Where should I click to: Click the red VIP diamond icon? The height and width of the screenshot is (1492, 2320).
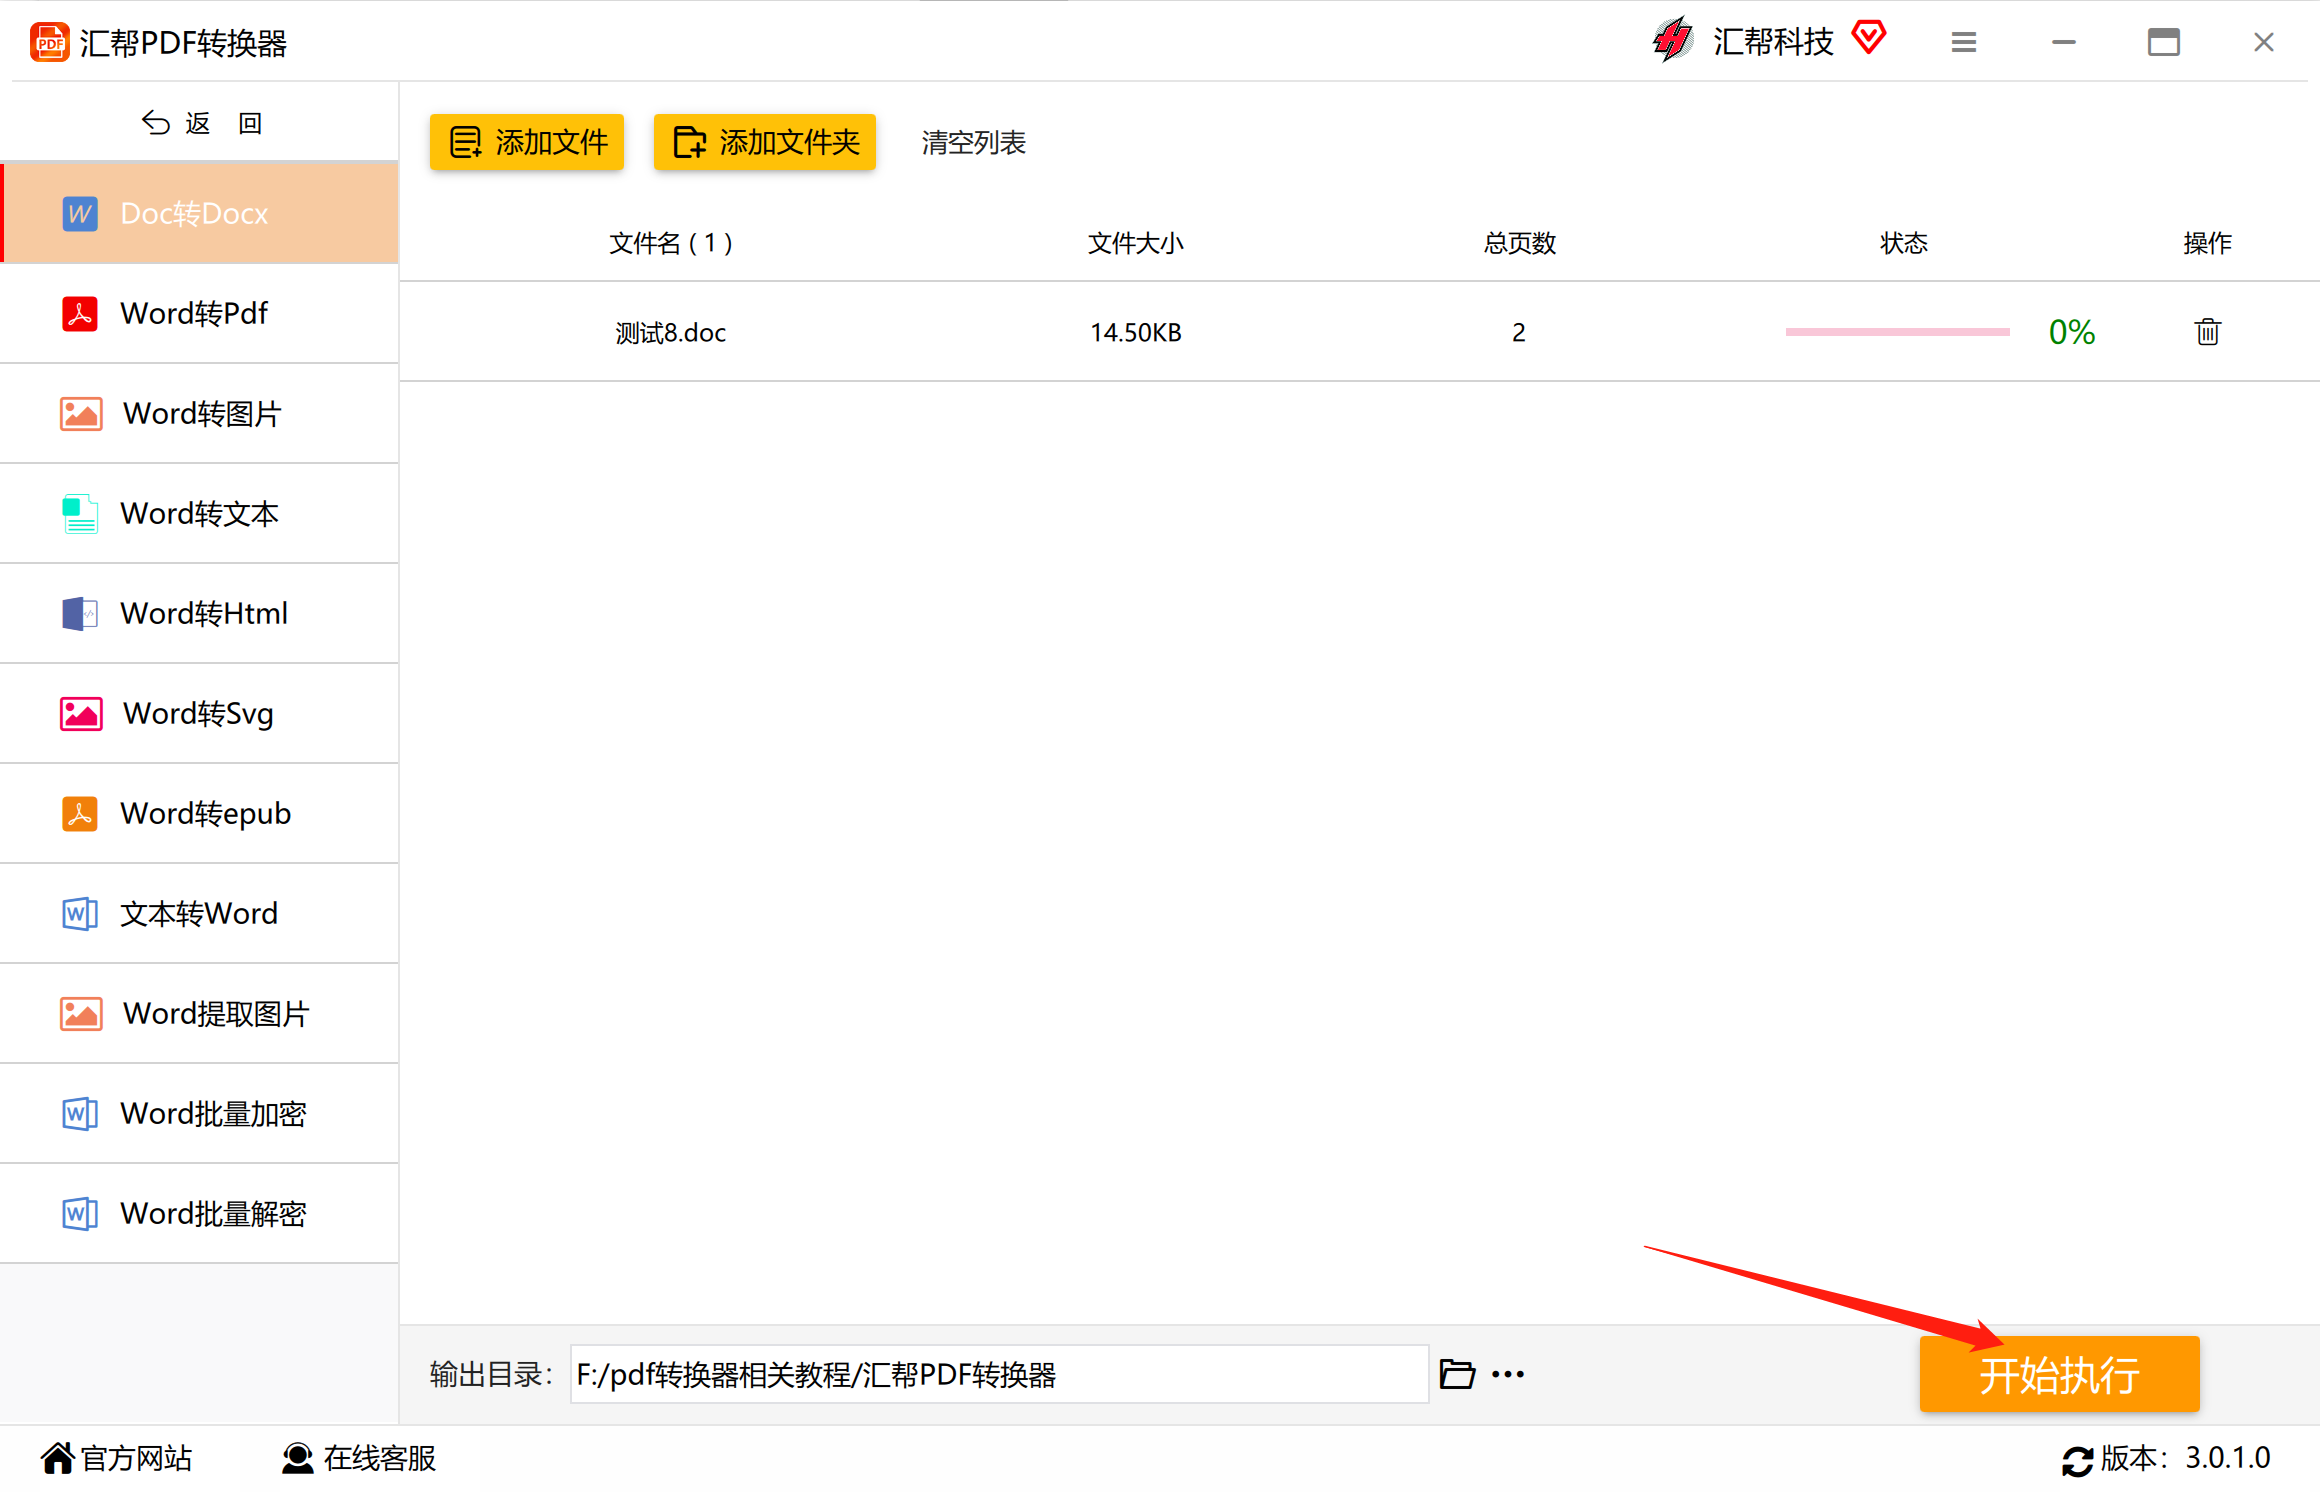point(1868,37)
